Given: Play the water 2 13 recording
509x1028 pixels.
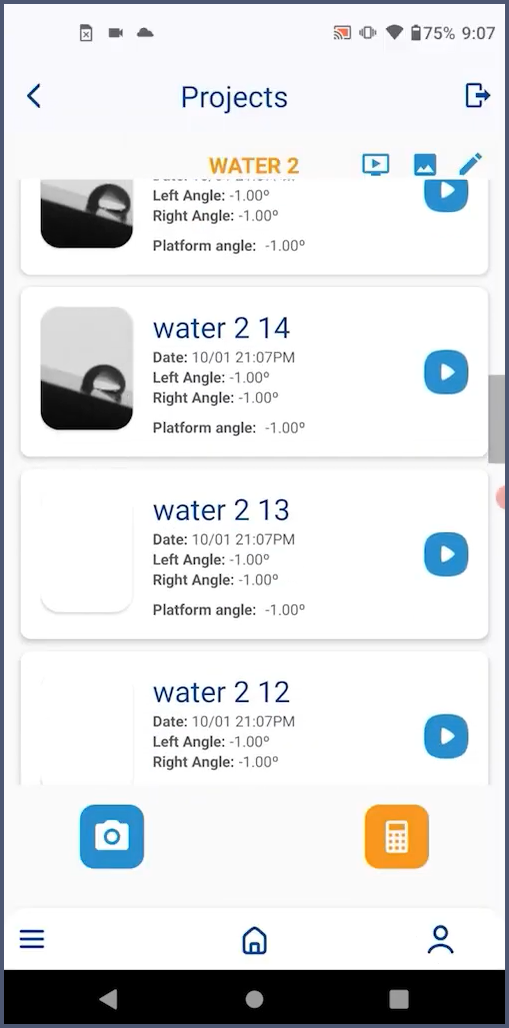Looking at the screenshot, I should pos(446,555).
